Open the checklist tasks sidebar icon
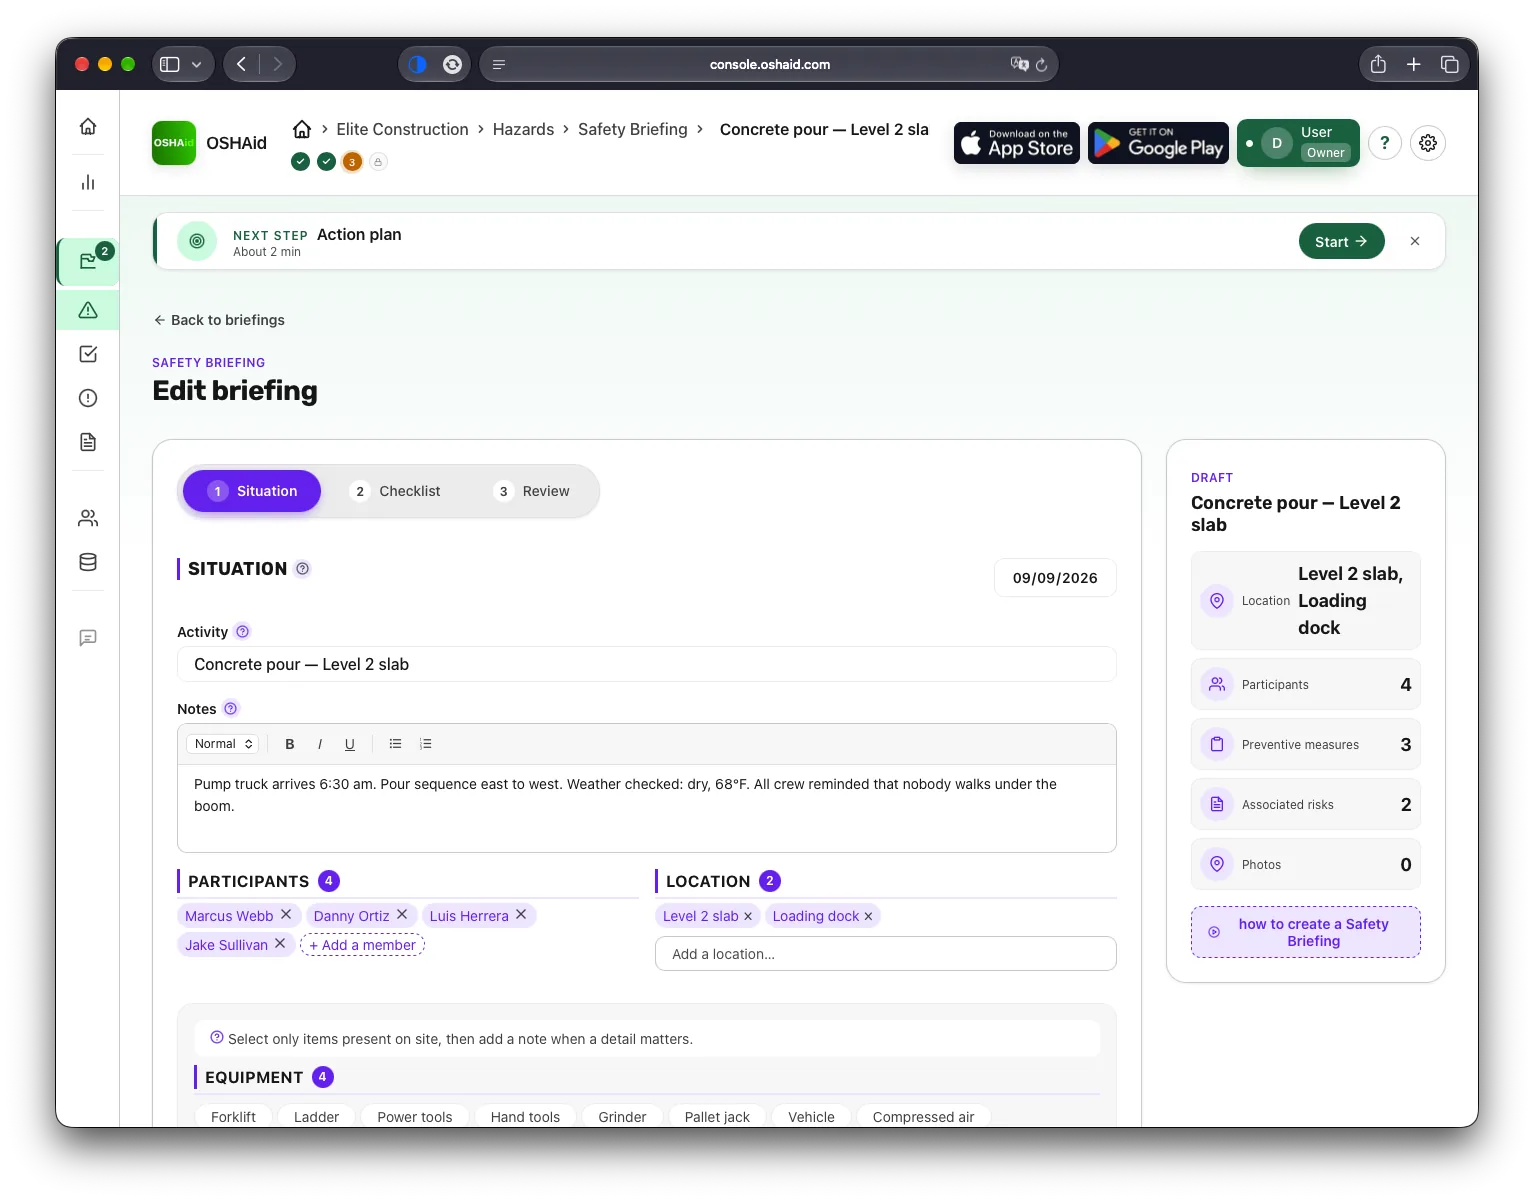 (x=88, y=354)
